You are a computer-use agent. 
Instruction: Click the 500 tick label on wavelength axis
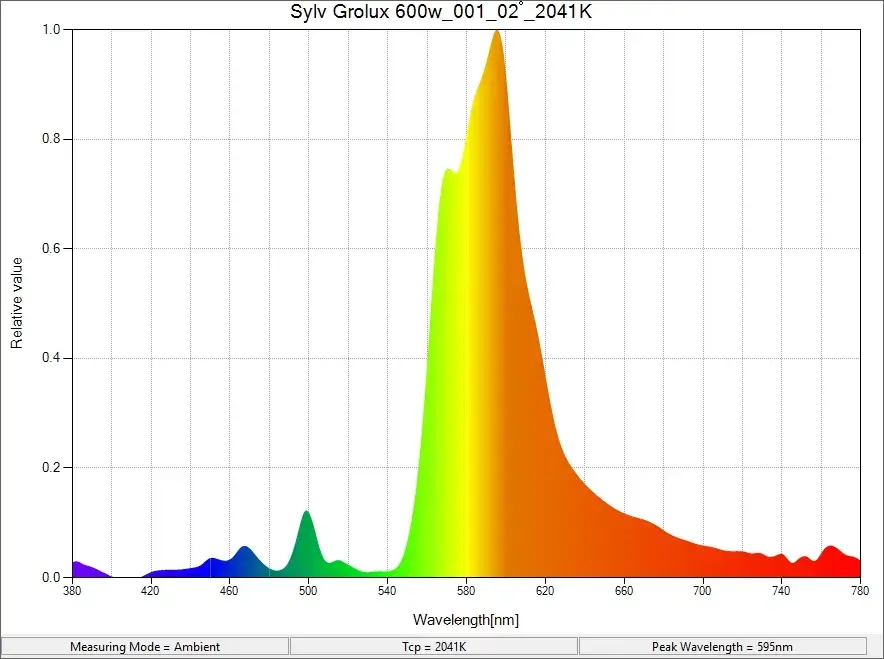tap(308, 591)
